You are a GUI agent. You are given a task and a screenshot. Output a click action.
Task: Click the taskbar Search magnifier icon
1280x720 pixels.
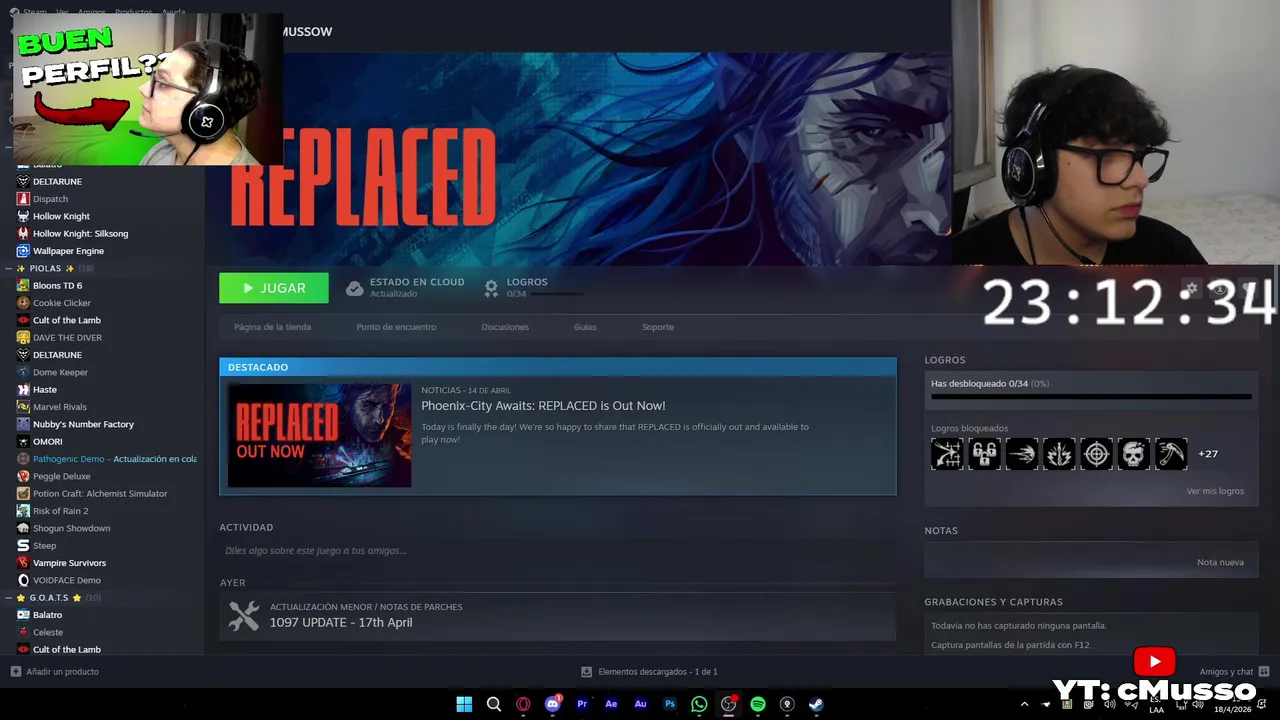point(494,704)
